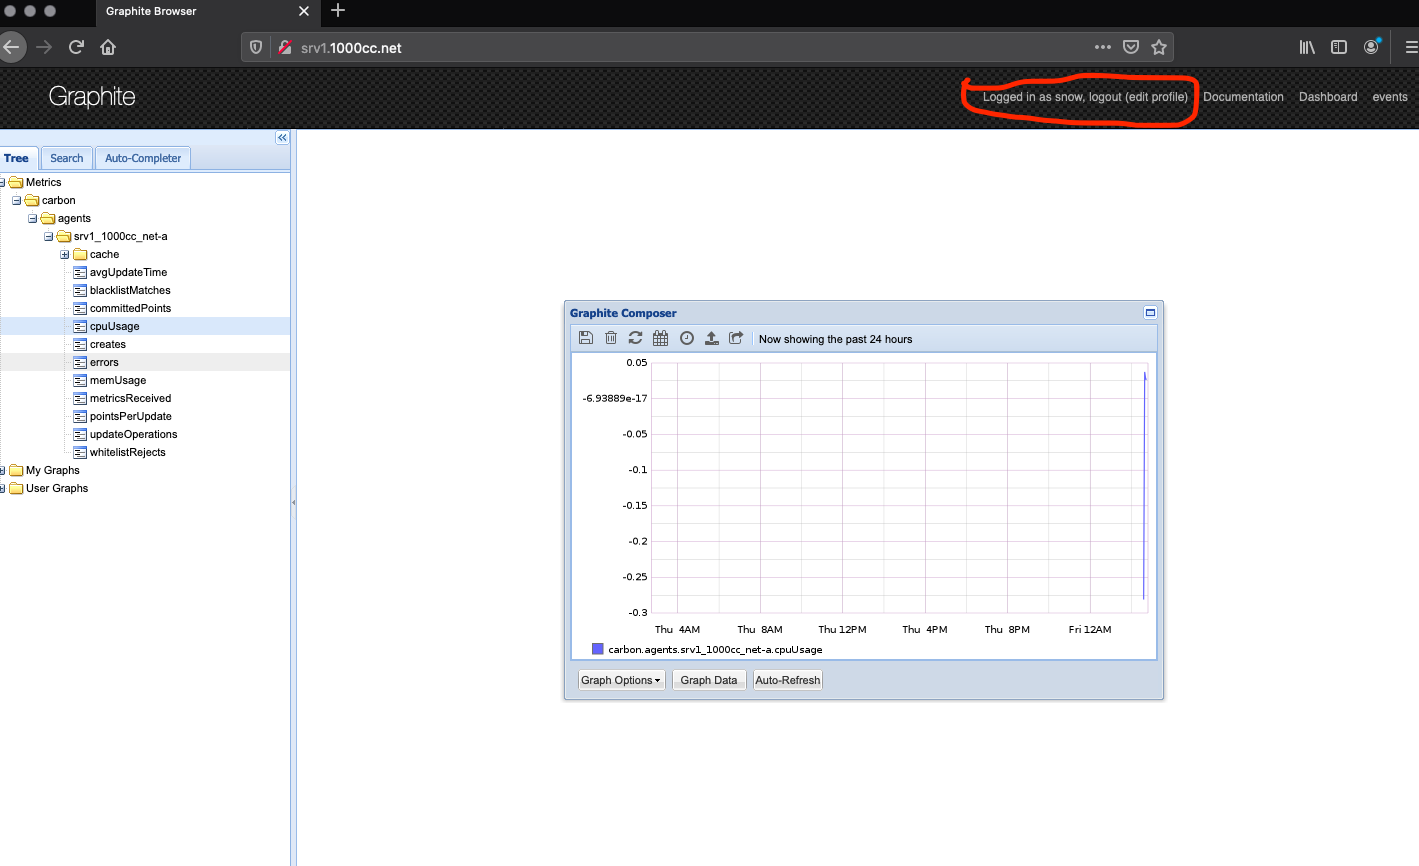
Task: Expand the User Graphs folder
Action: point(2,488)
